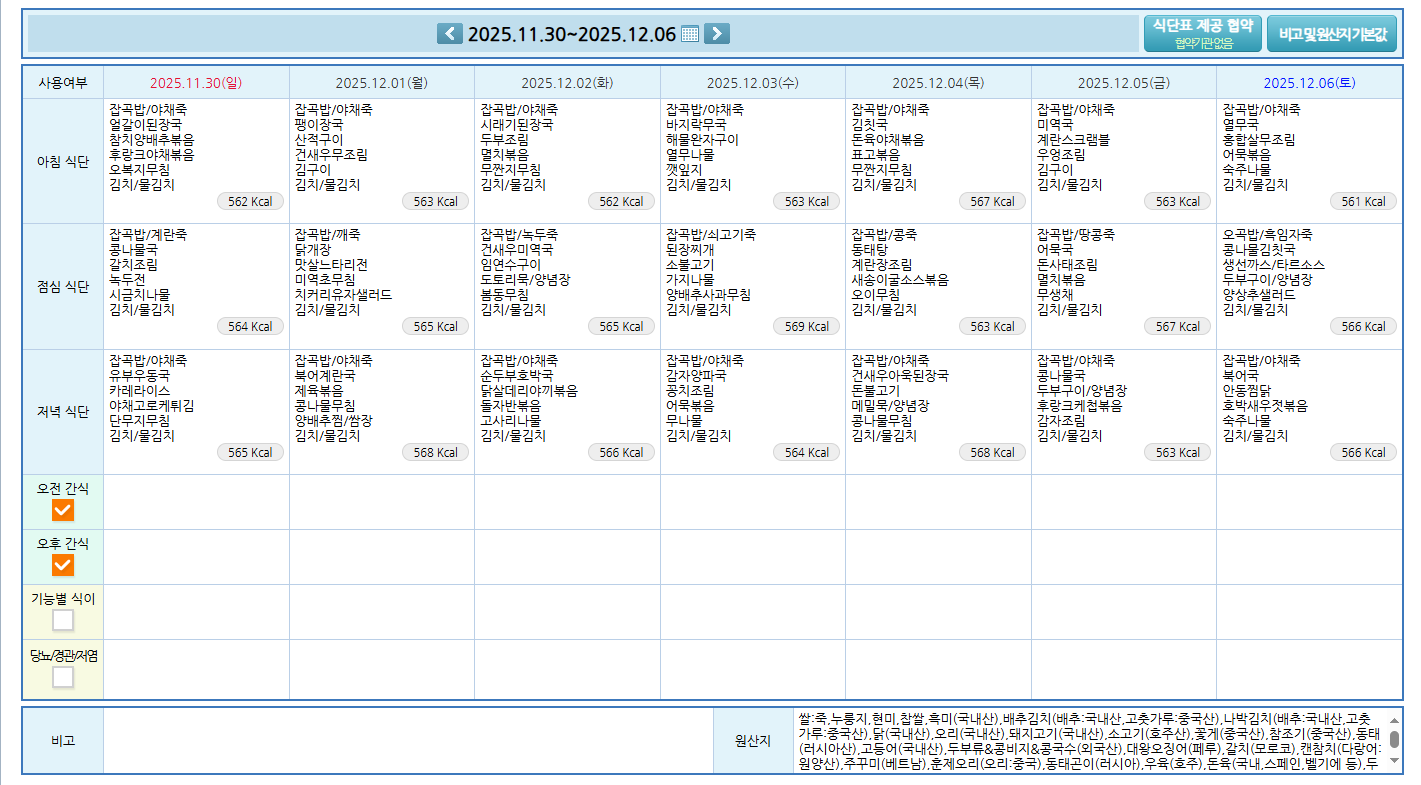Go to the previous week with left arrow

pyautogui.click(x=449, y=34)
